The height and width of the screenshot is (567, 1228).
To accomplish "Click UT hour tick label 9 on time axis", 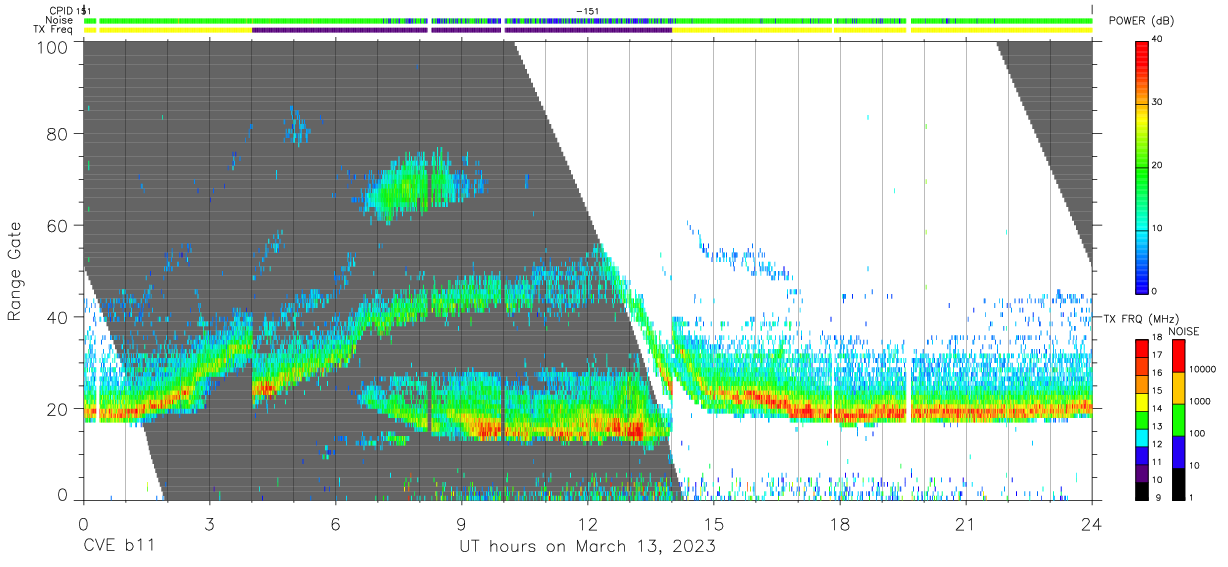I will pos(461,524).
